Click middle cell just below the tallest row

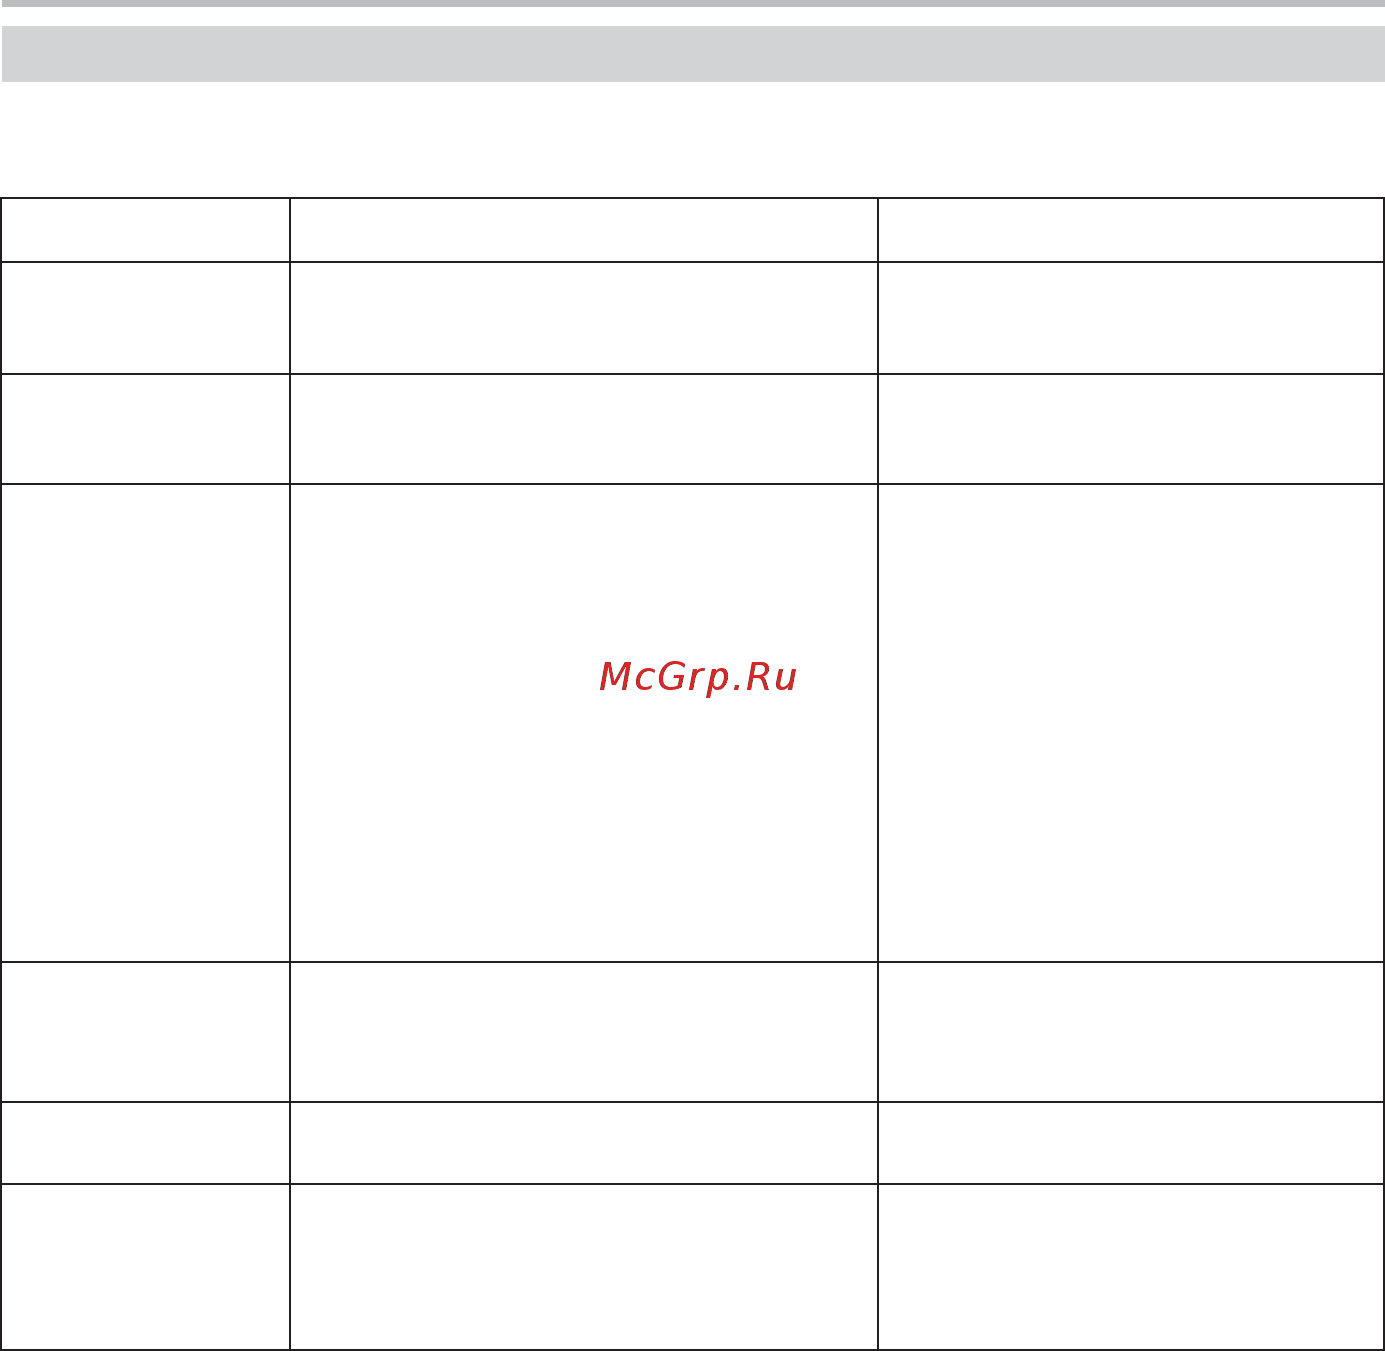[584, 1032]
